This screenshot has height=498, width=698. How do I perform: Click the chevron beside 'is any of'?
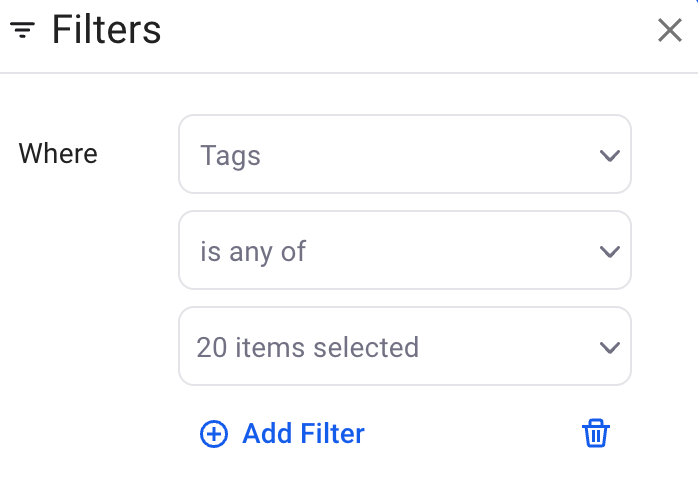coord(608,251)
